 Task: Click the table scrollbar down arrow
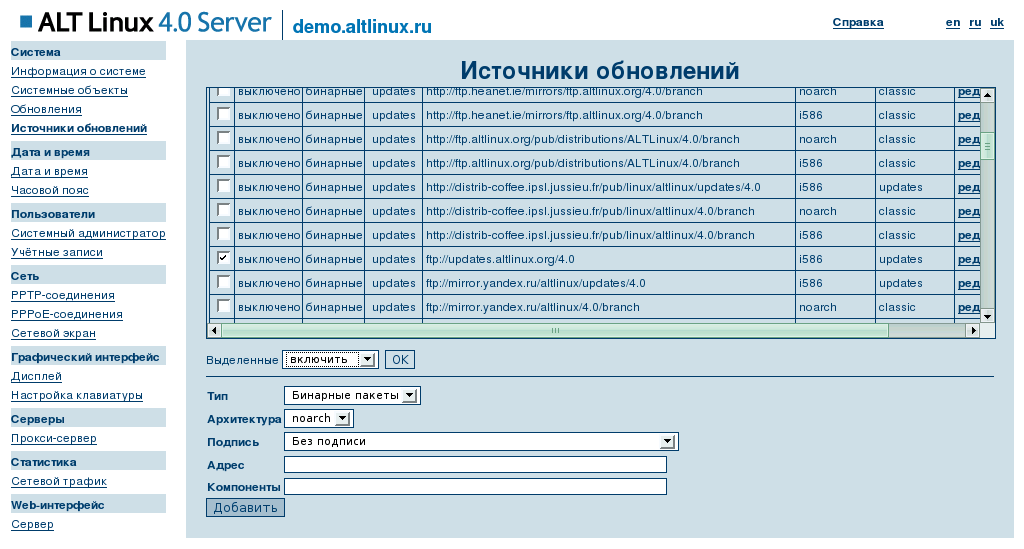pos(987,315)
